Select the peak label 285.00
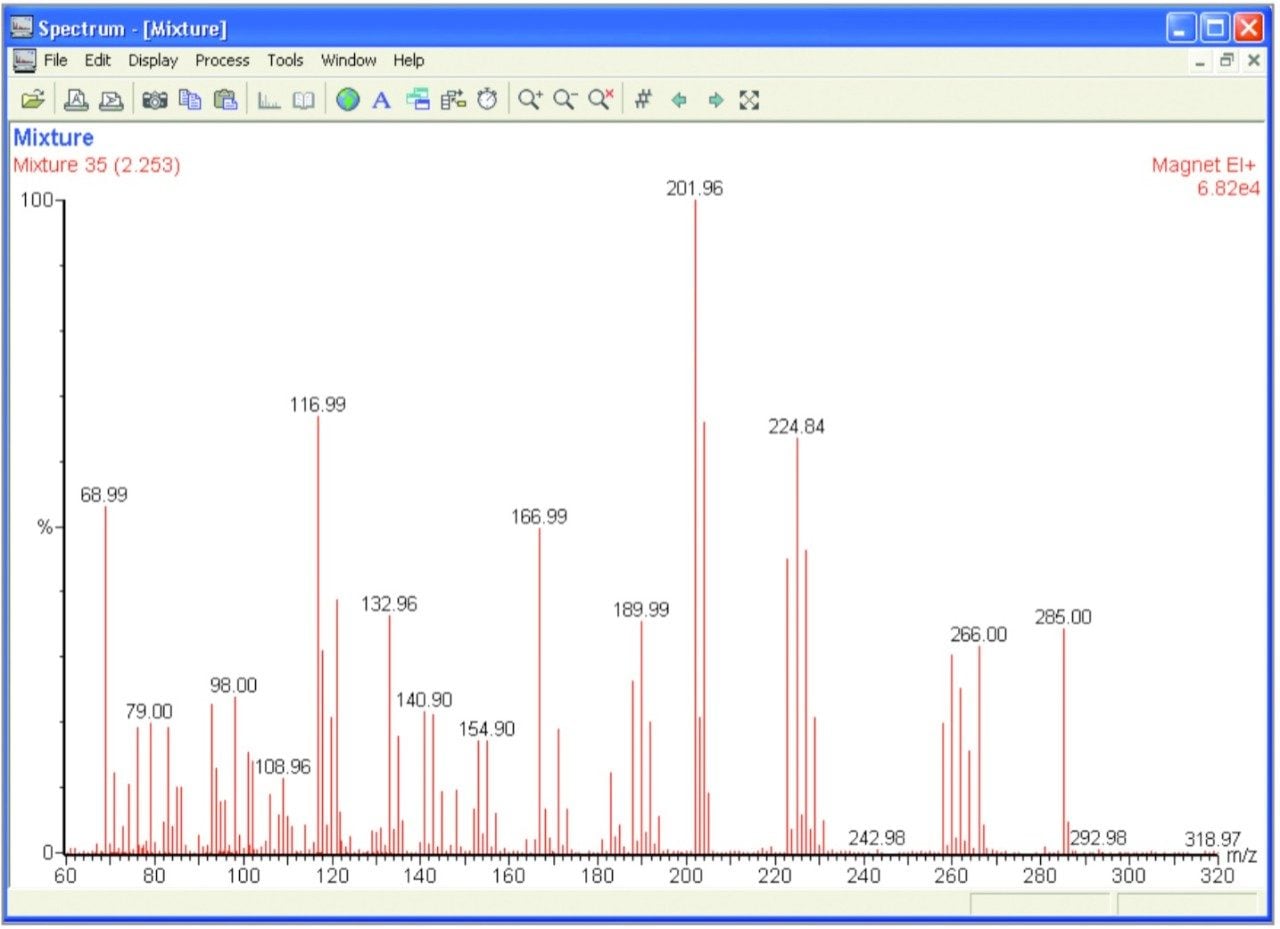The height and width of the screenshot is (929, 1280). pyautogui.click(x=1063, y=617)
